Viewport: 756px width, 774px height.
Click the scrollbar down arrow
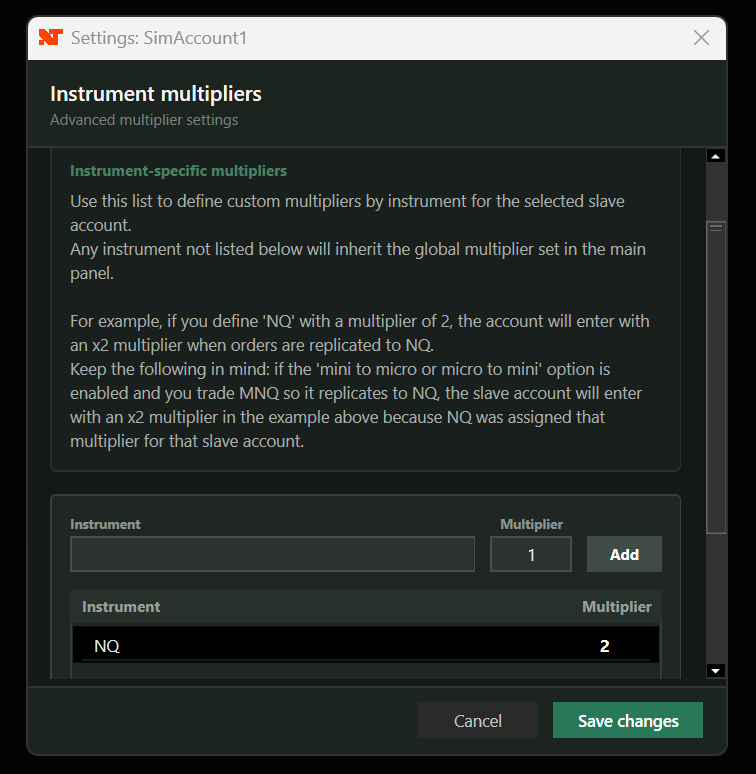[x=716, y=671]
